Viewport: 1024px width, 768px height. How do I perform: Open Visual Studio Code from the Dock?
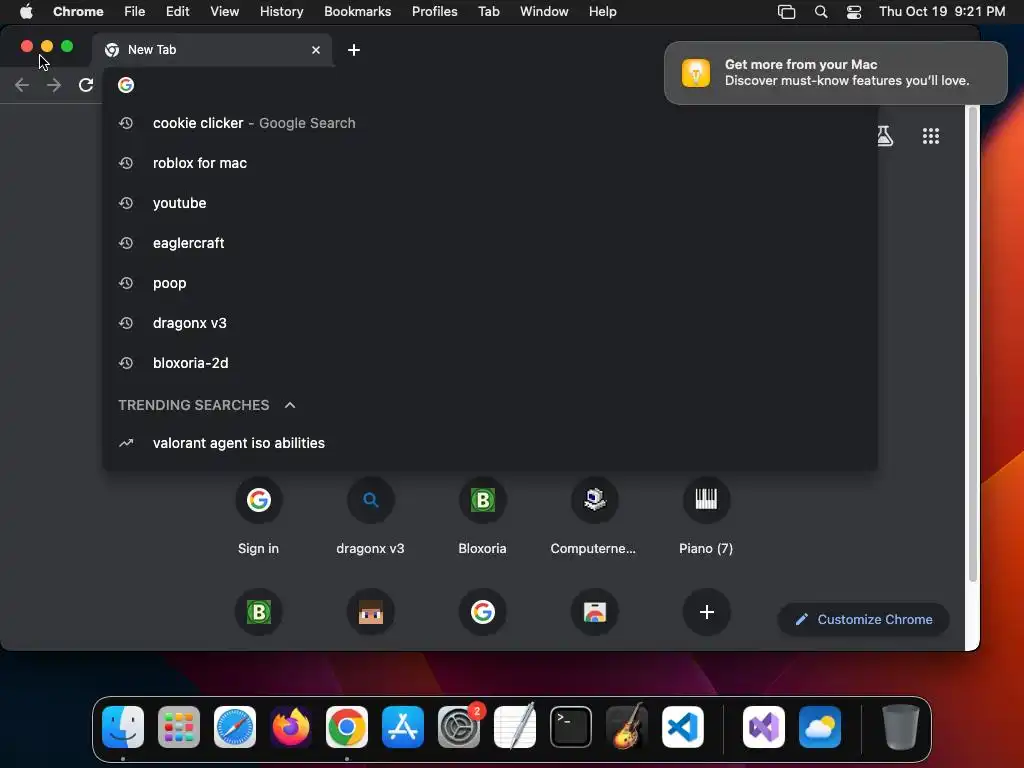pos(683,727)
